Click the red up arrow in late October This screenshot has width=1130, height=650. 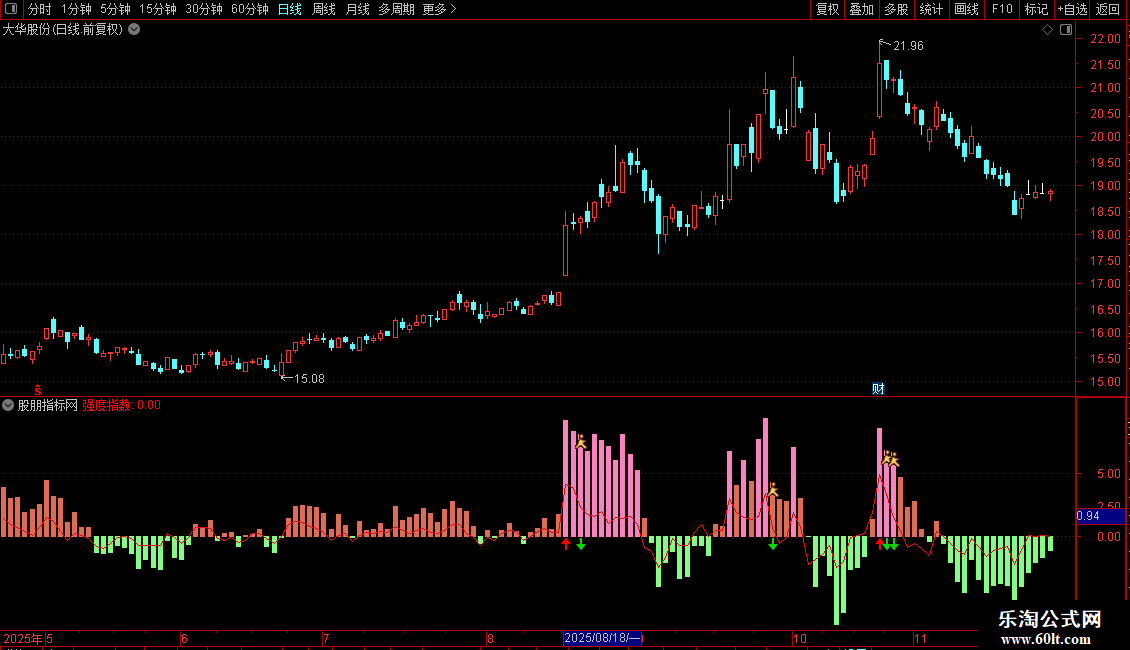click(x=879, y=544)
